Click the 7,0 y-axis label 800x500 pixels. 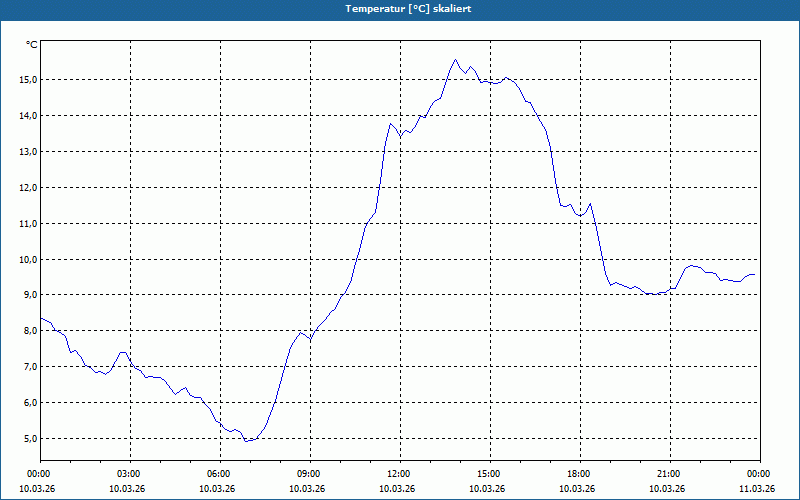pos(30,367)
